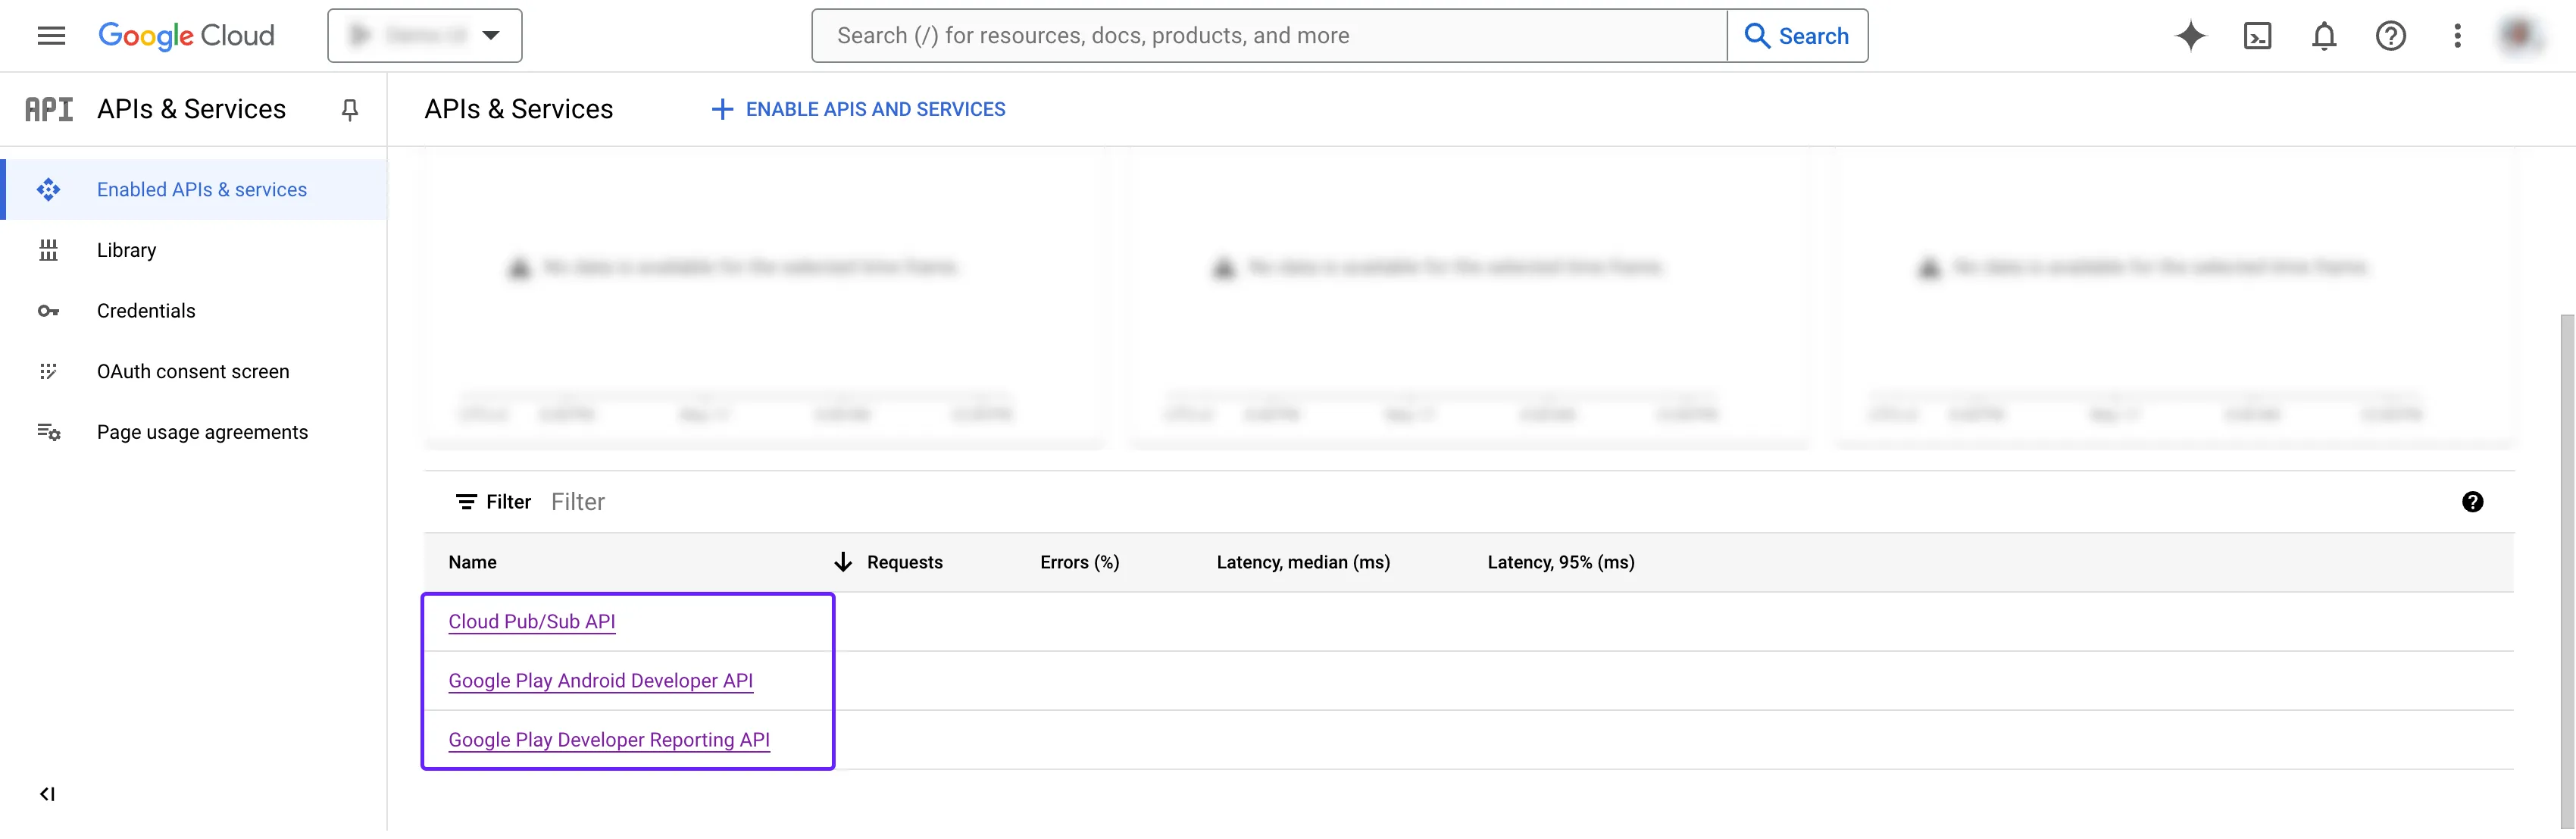This screenshot has height=839, width=2576.
Task: Open the navigation hamburger menu
Action: [51, 35]
